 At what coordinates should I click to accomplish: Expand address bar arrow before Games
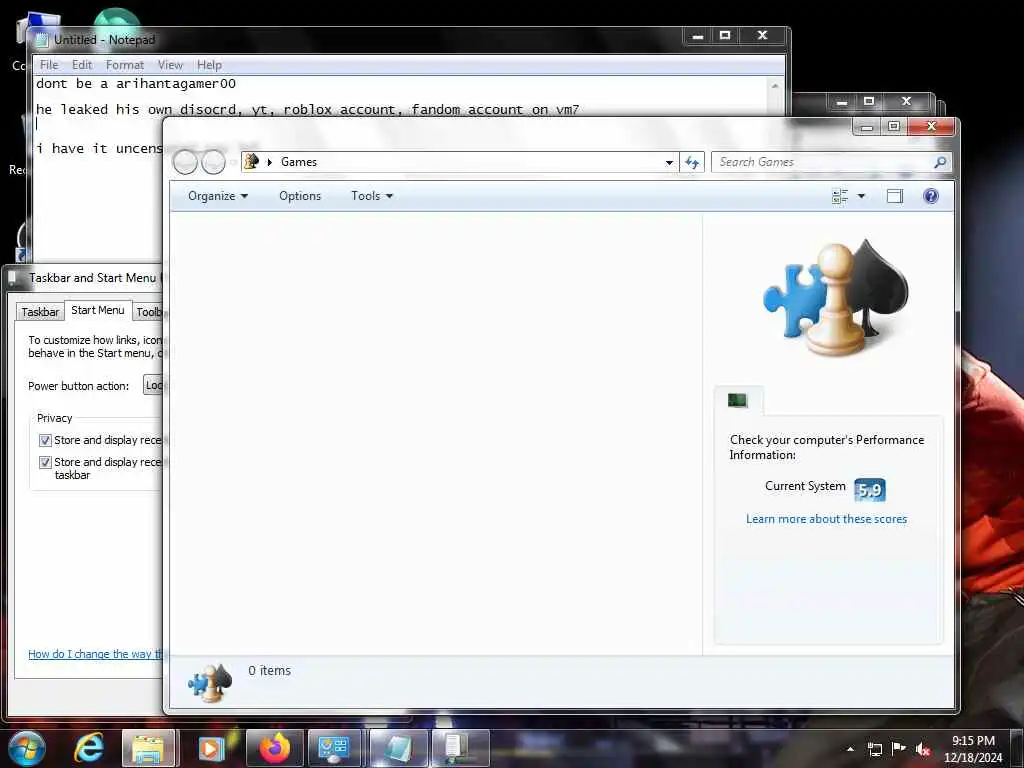[x=269, y=162]
